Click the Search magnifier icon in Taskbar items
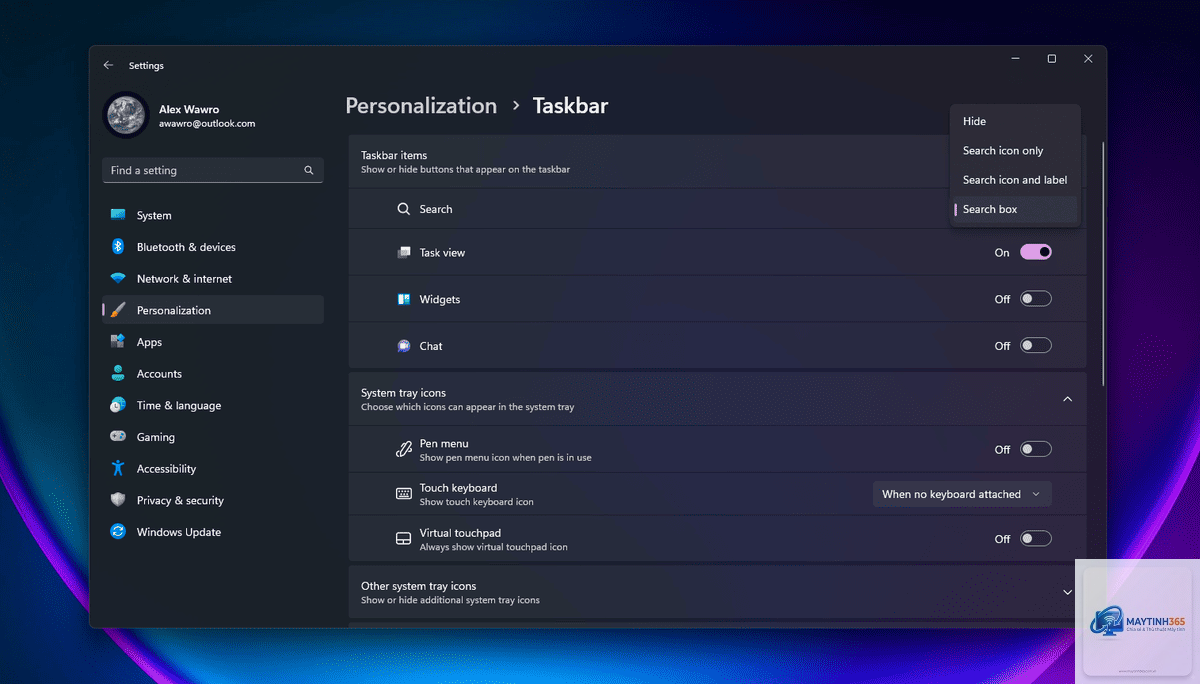Viewport: 1200px width, 684px height. (404, 209)
